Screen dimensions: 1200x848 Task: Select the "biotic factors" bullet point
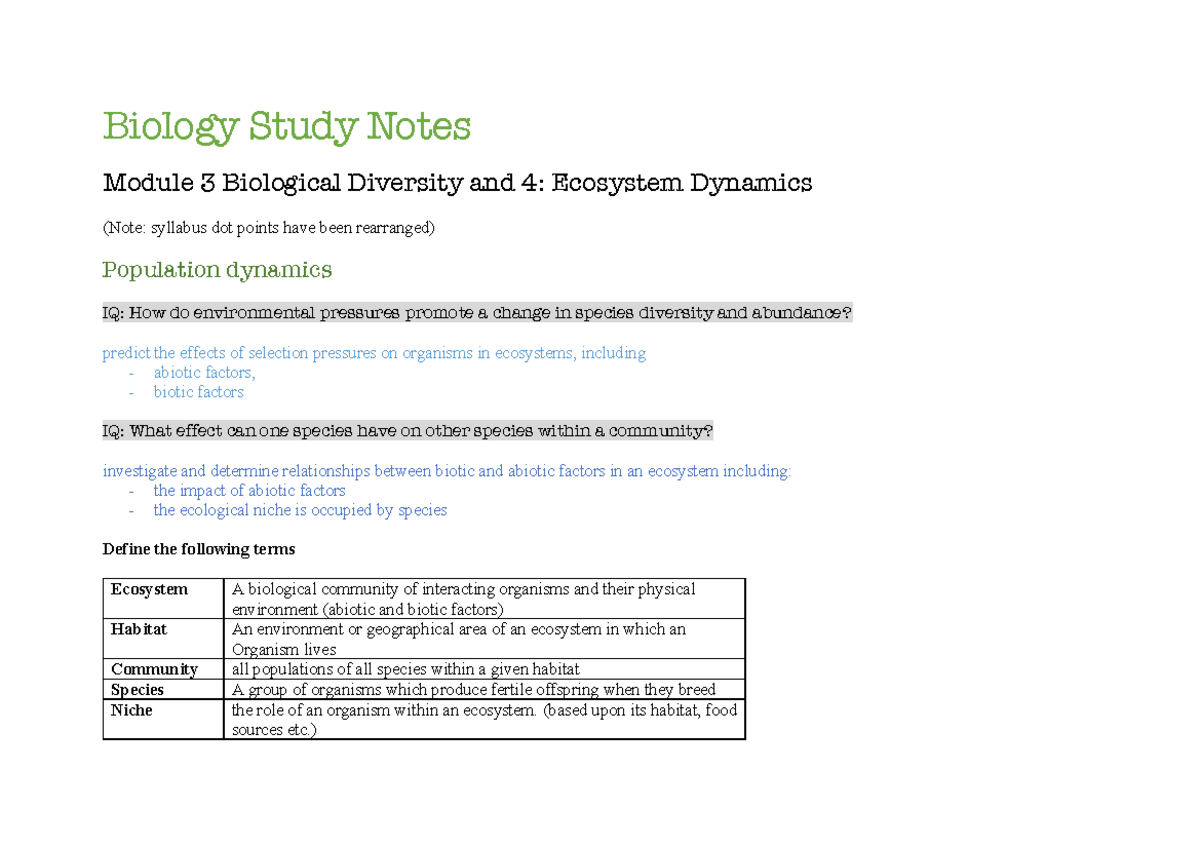tap(198, 391)
